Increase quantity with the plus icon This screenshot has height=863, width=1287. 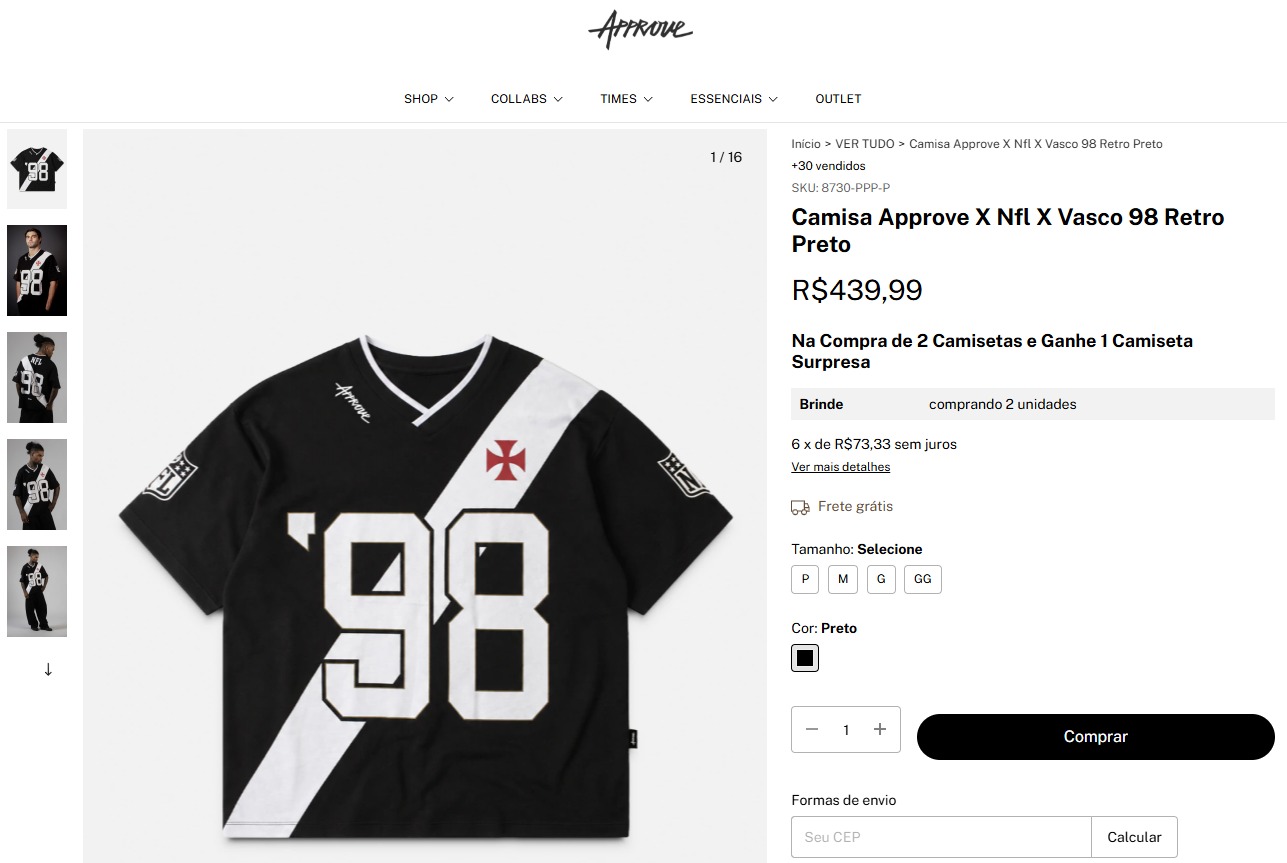880,729
